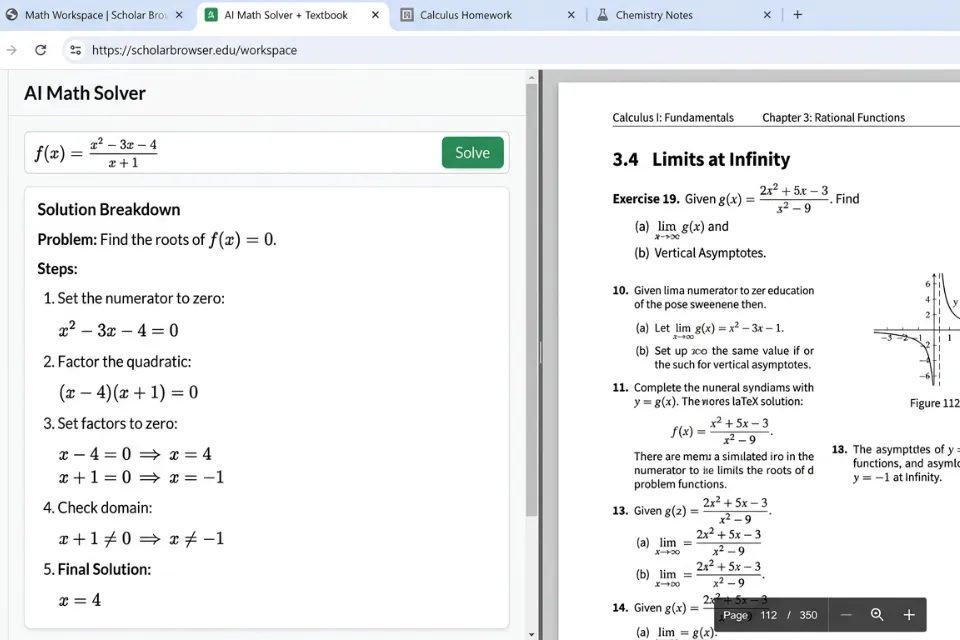Click the forward navigation arrow
Viewport: 960px width, 640px height.
(12, 50)
